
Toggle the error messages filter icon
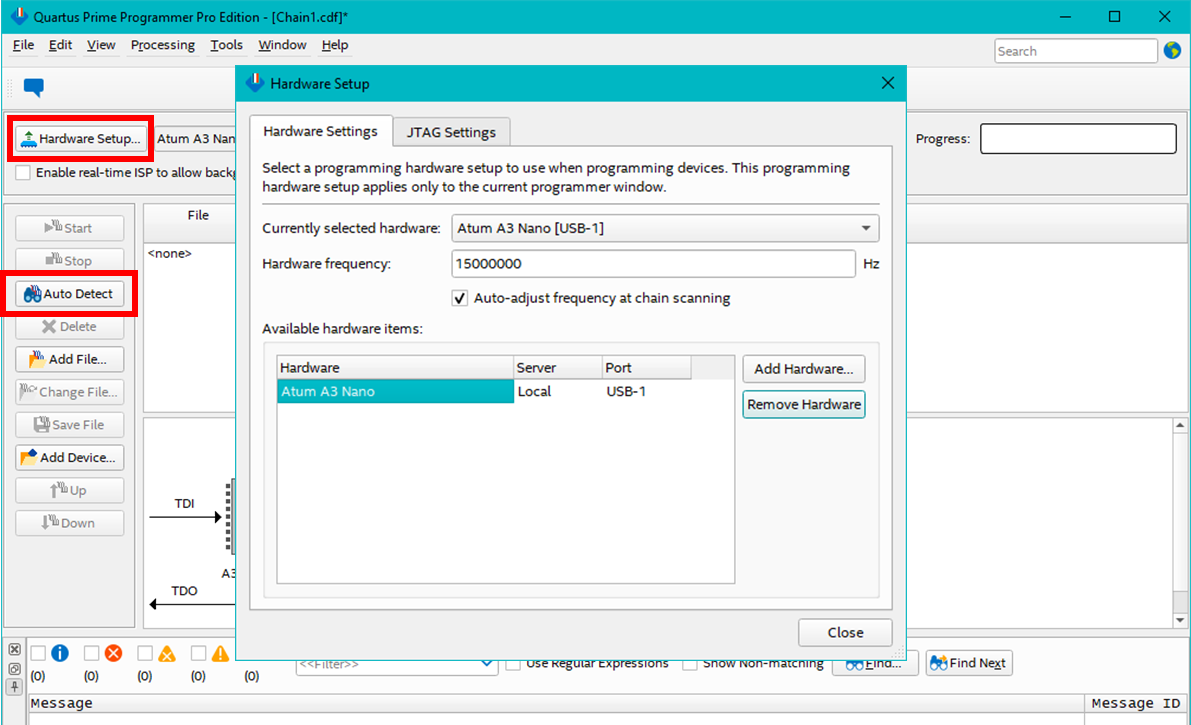113,654
